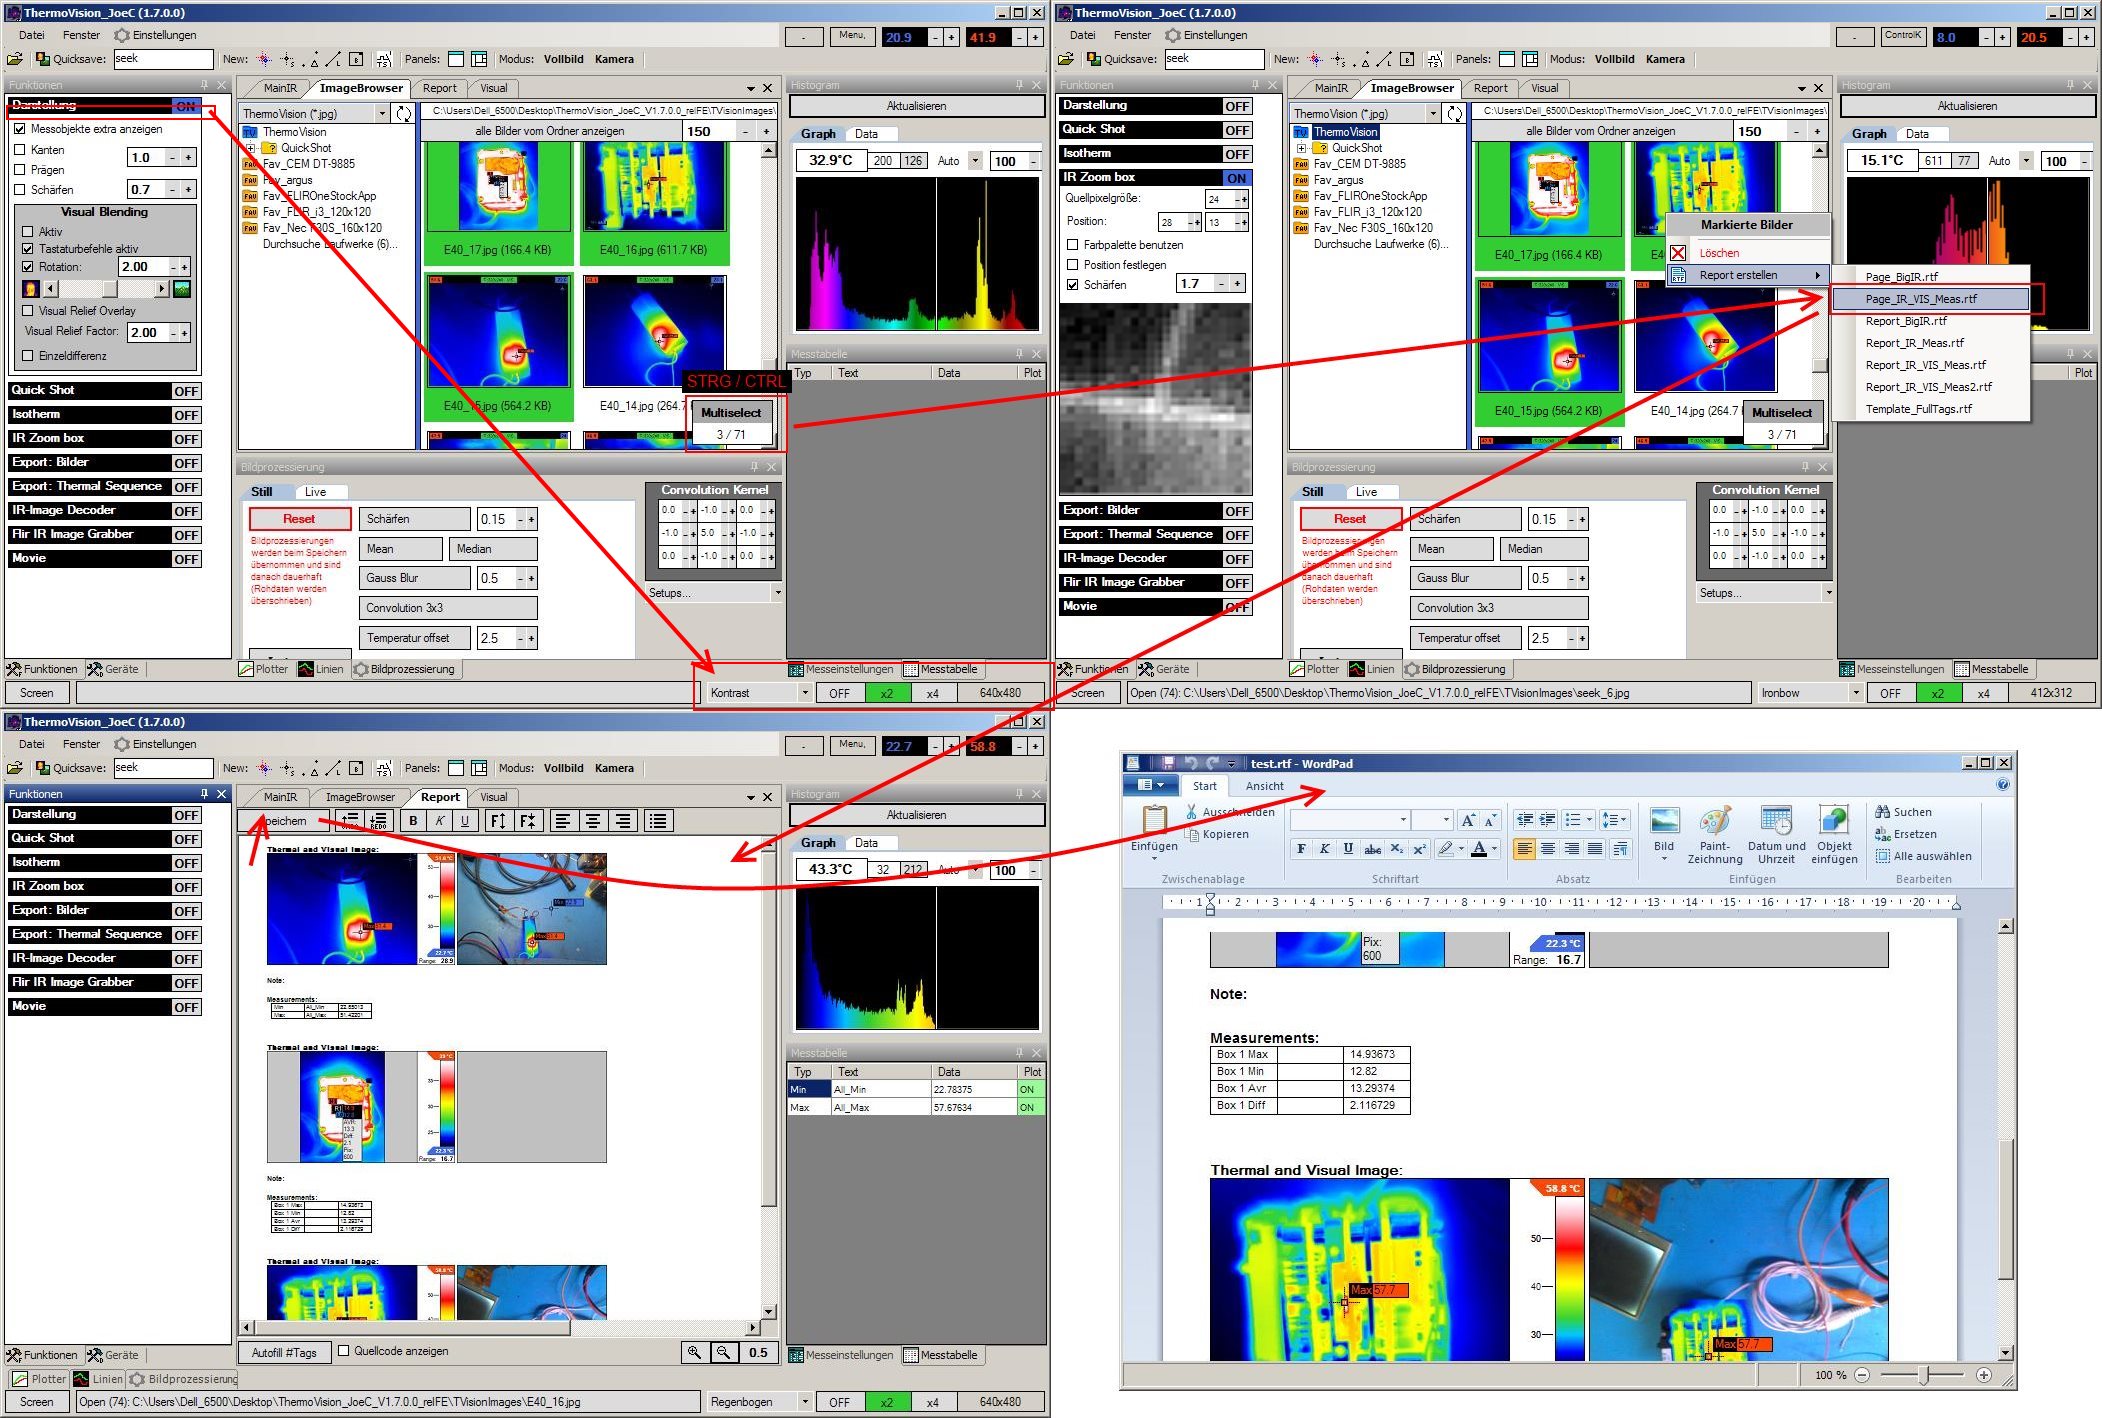Click the bullet list icon in Report editor toolbar
2102x1418 pixels.
click(657, 821)
